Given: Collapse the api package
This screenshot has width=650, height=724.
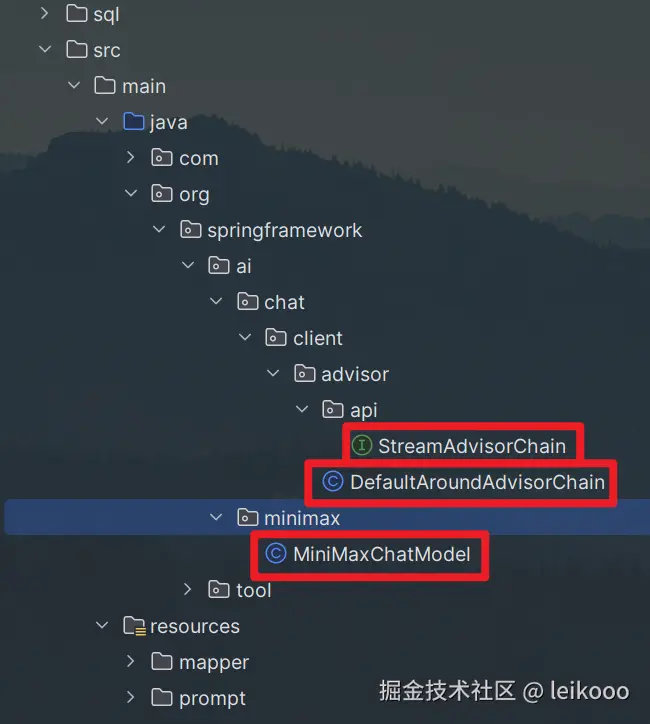Looking at the screenshot, I should tap(302, 409).
